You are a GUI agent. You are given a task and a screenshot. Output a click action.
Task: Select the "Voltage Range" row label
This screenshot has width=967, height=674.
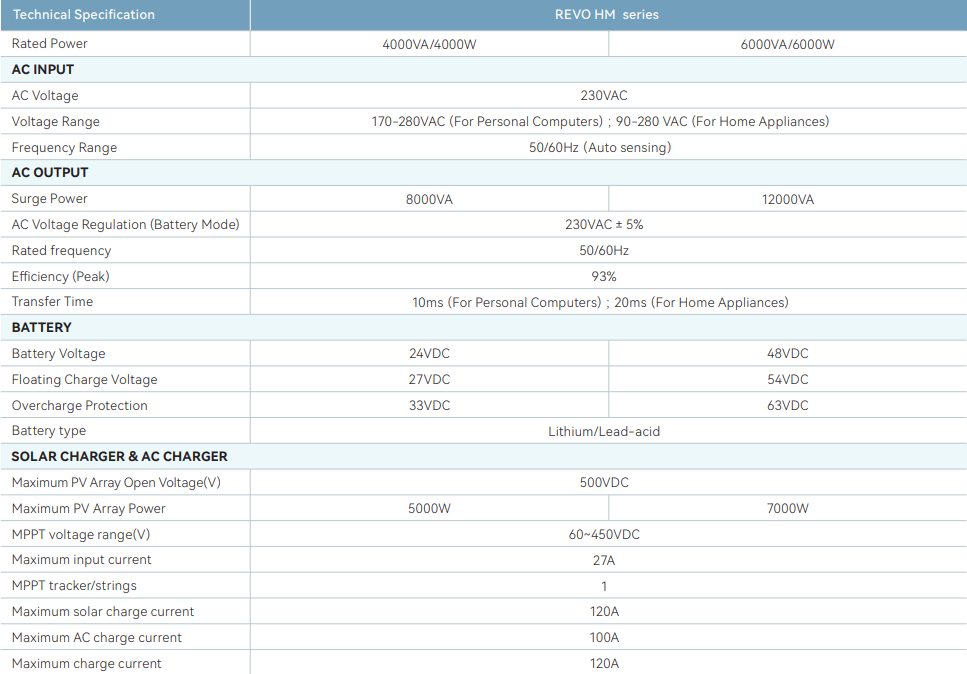56,121
